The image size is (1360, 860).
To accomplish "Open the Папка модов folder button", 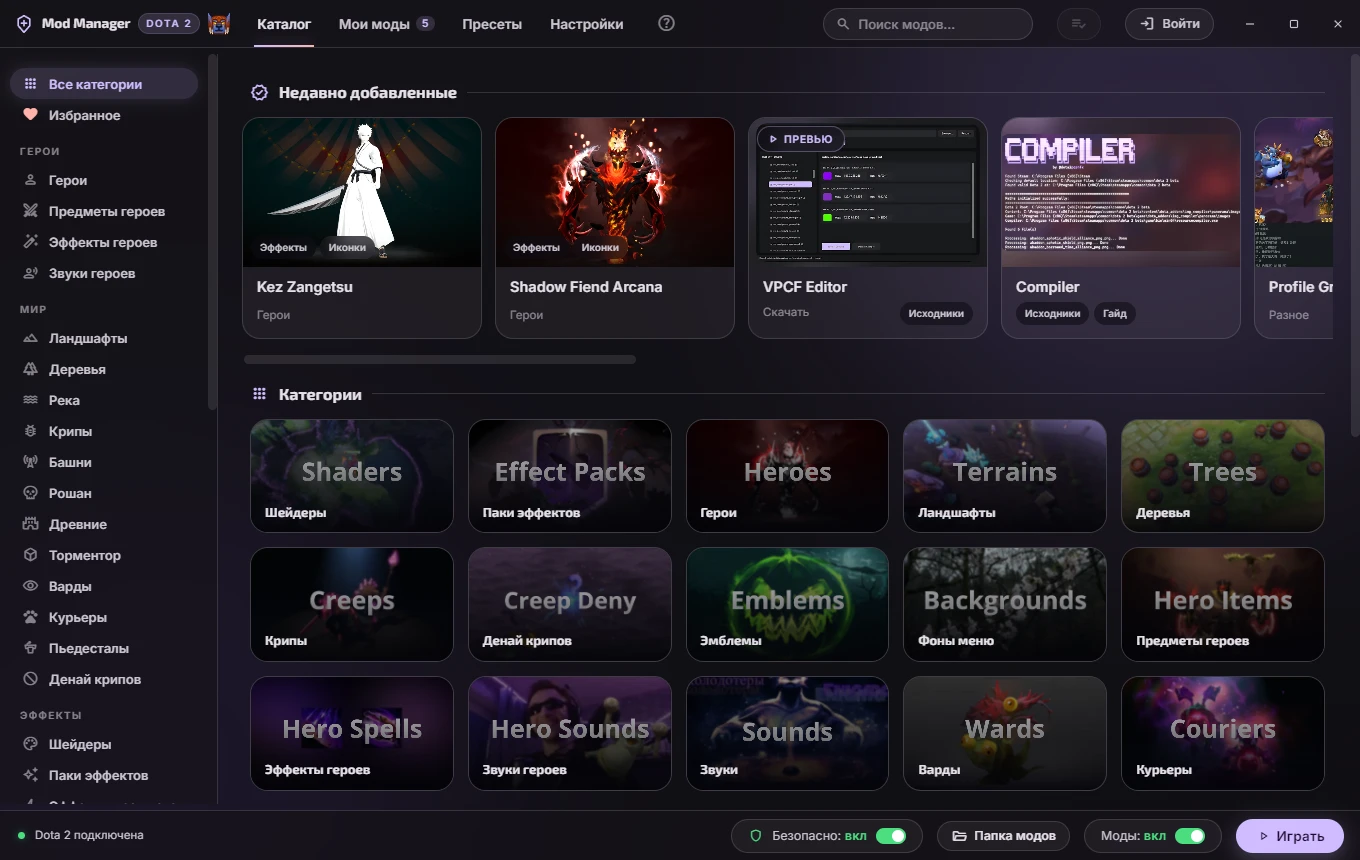I will click(x=1003, y=836).
